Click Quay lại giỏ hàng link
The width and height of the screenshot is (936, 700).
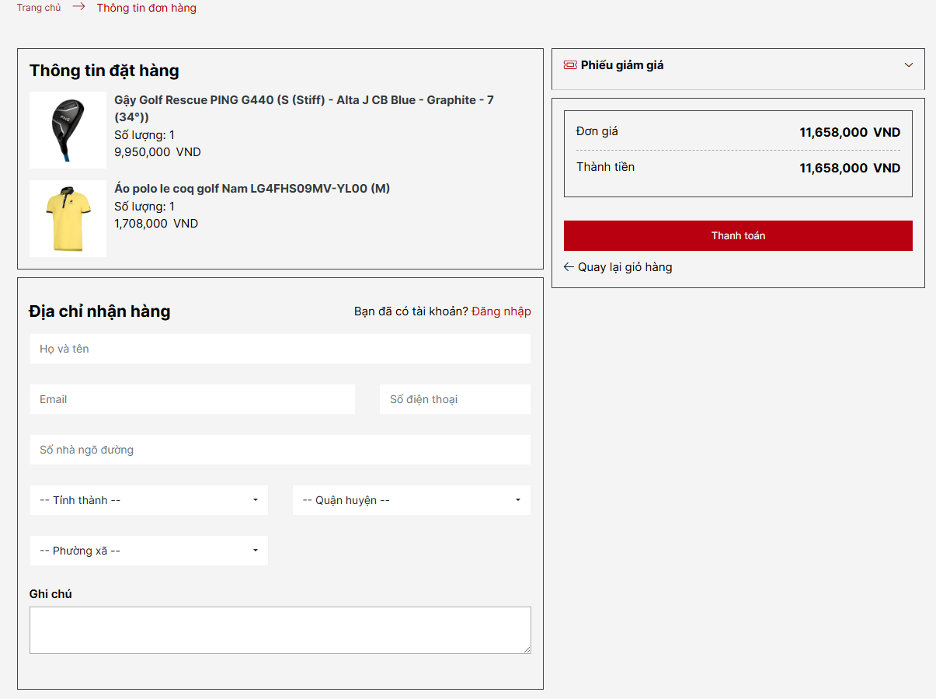(624, 267)
